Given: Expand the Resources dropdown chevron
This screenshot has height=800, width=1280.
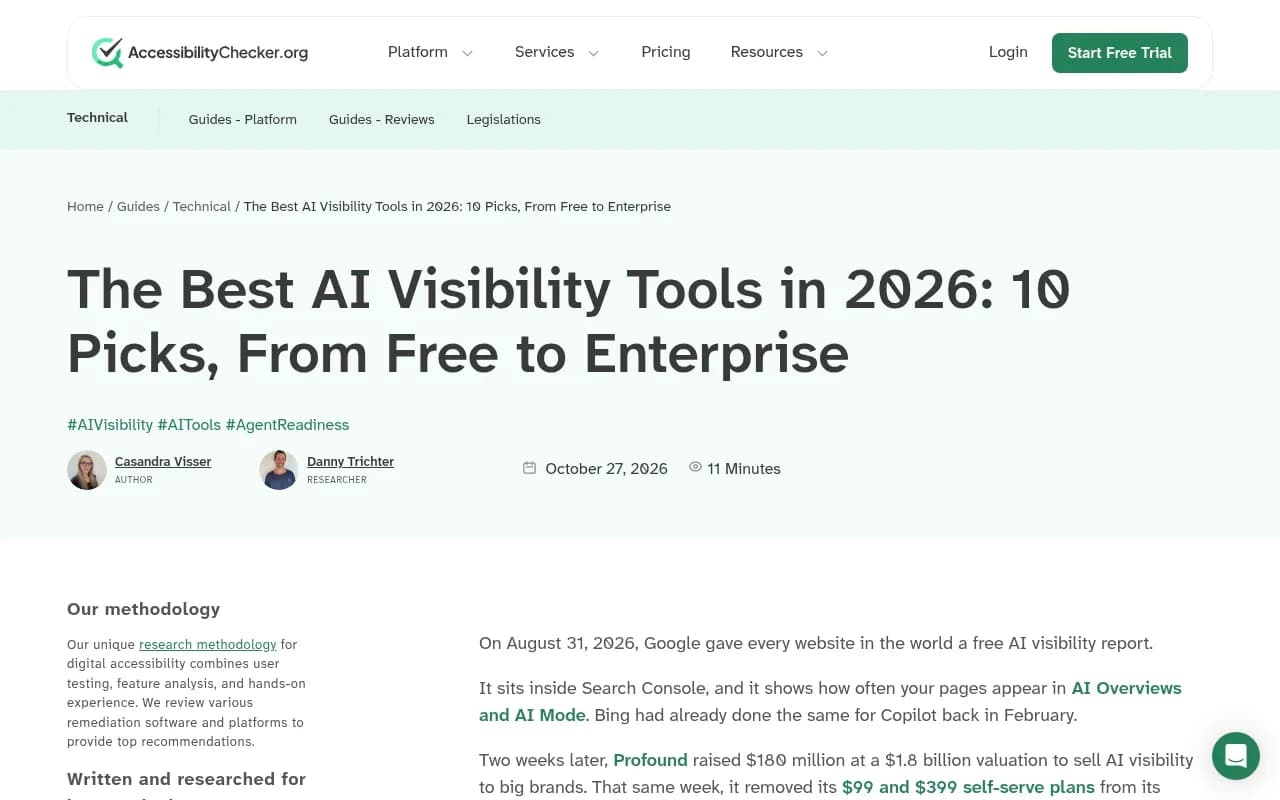Looking at the screenshot, I should 822,53.
